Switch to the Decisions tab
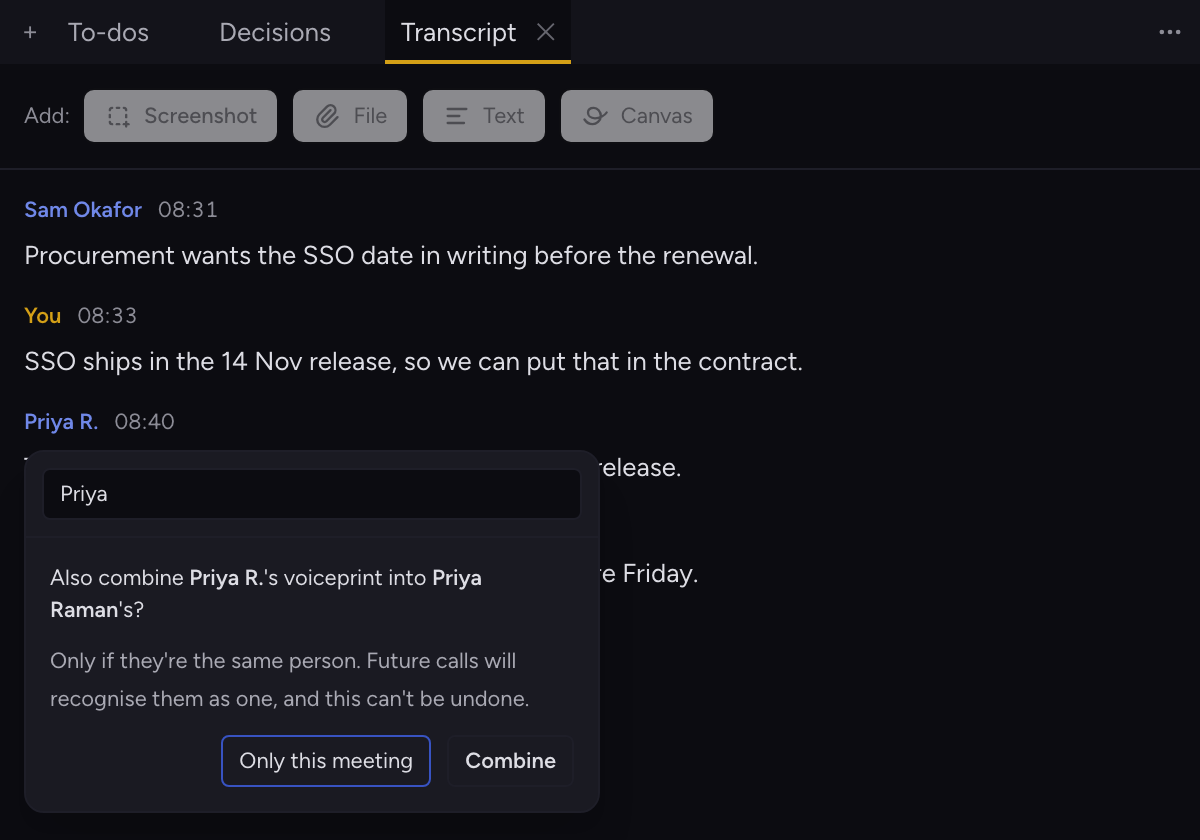Viewport: 1200px width, 840px height. (275, 32)
